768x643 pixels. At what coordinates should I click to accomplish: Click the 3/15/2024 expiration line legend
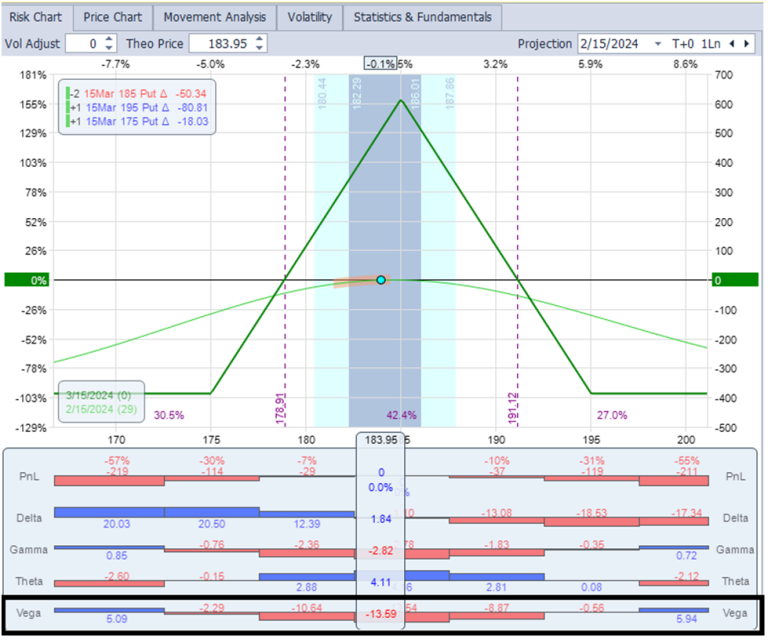(101, 396)
